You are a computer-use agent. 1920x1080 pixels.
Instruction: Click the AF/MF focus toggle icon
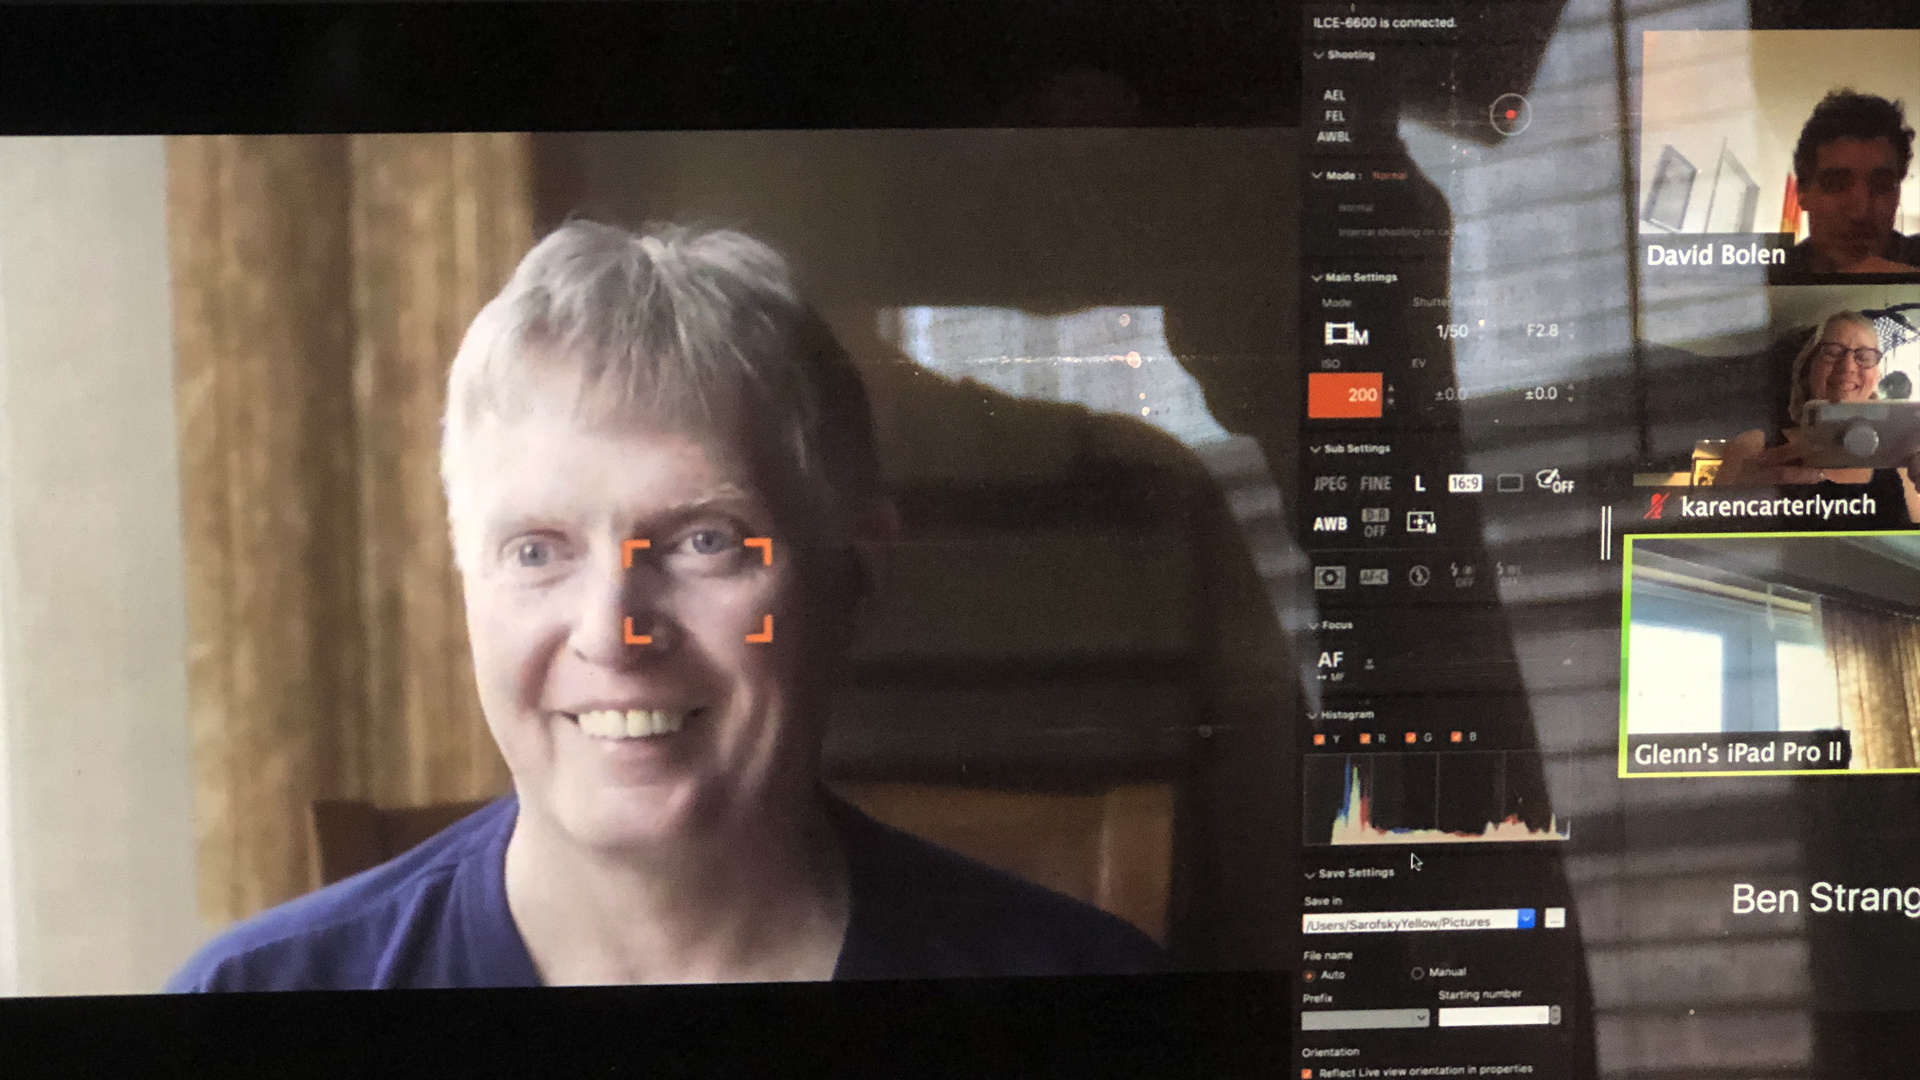[x=1330, y=663]
